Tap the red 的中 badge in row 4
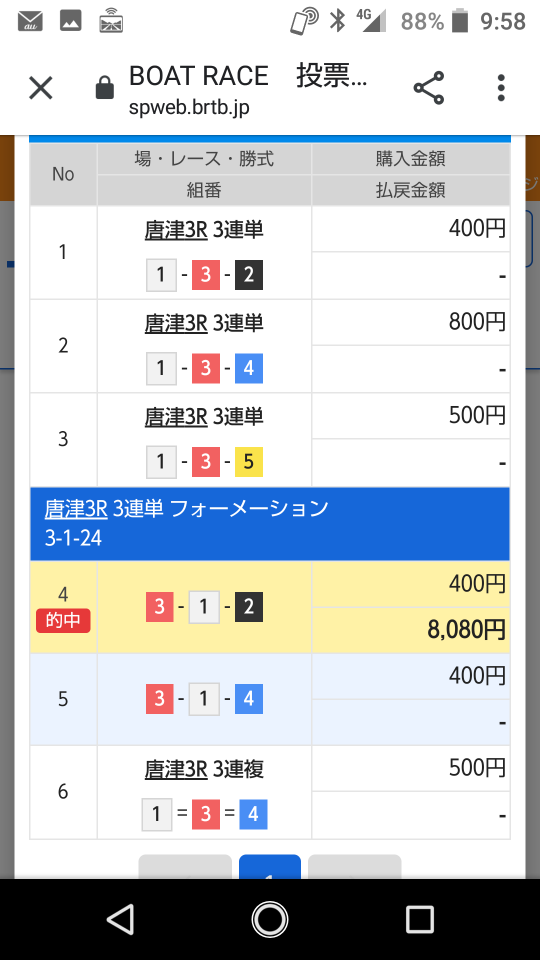Viewport: 540px width, 960px height. coord(63,621)
